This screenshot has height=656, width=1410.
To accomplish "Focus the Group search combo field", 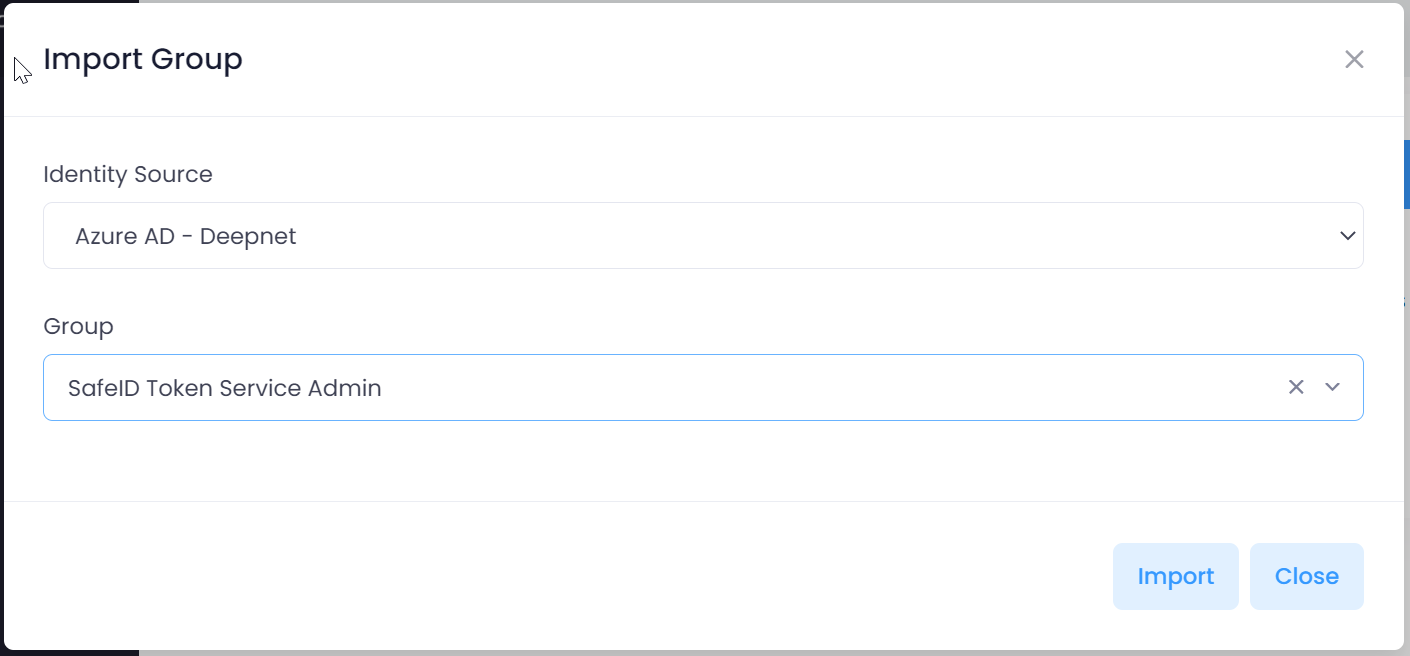I will point(800,387).
